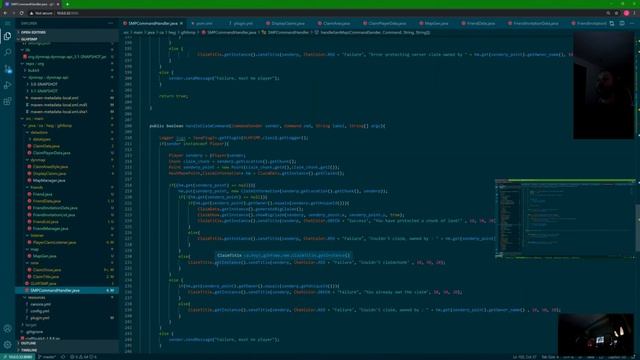Click the compare changes icon by the tabs

point(612,23)
